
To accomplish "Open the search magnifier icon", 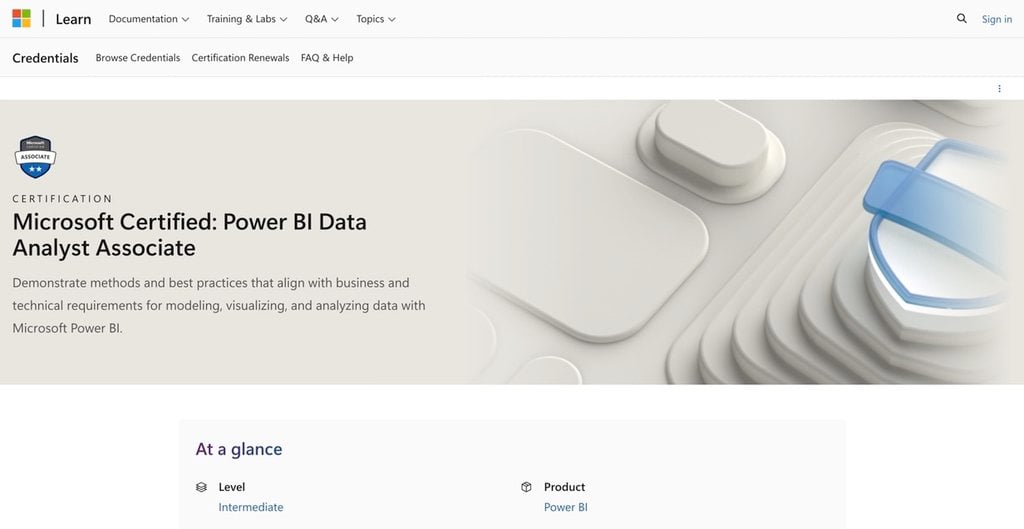I will coord(961,18).
